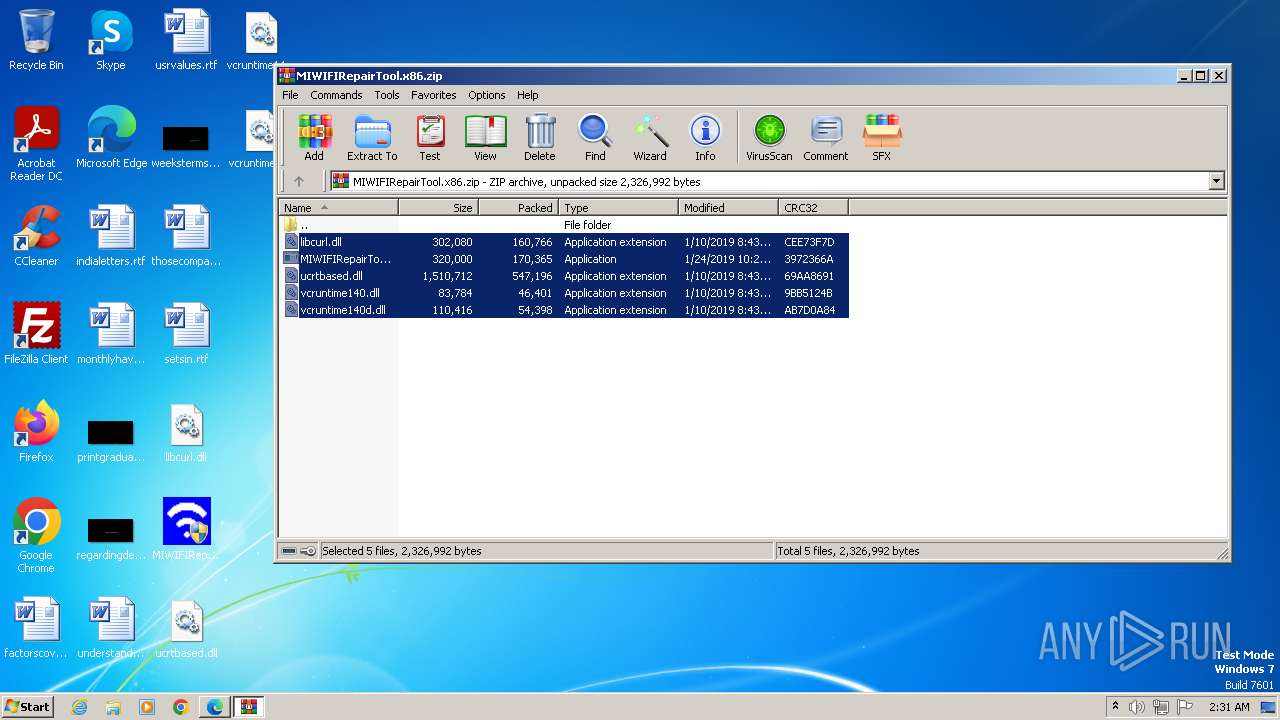Sort by Size column header

point(439,208)
